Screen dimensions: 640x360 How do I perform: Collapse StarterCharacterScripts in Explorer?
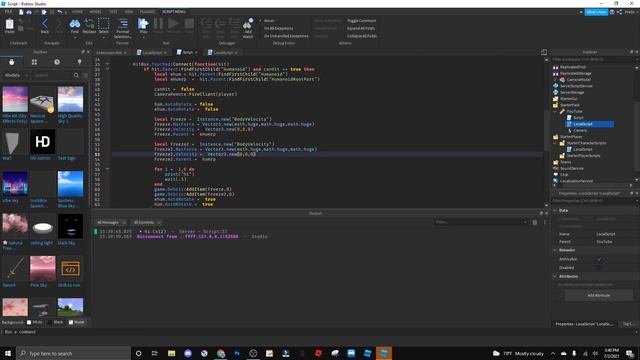tap(555, 143)
